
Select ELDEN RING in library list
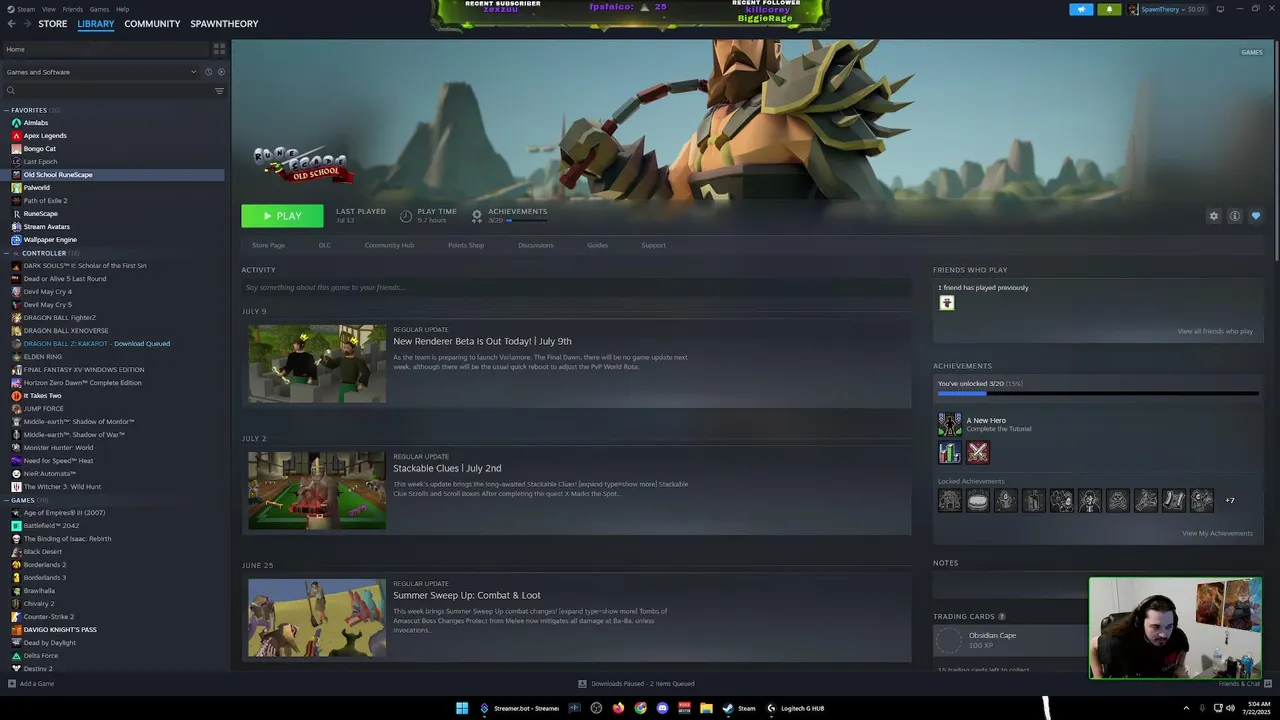click(x=42, y=357)
